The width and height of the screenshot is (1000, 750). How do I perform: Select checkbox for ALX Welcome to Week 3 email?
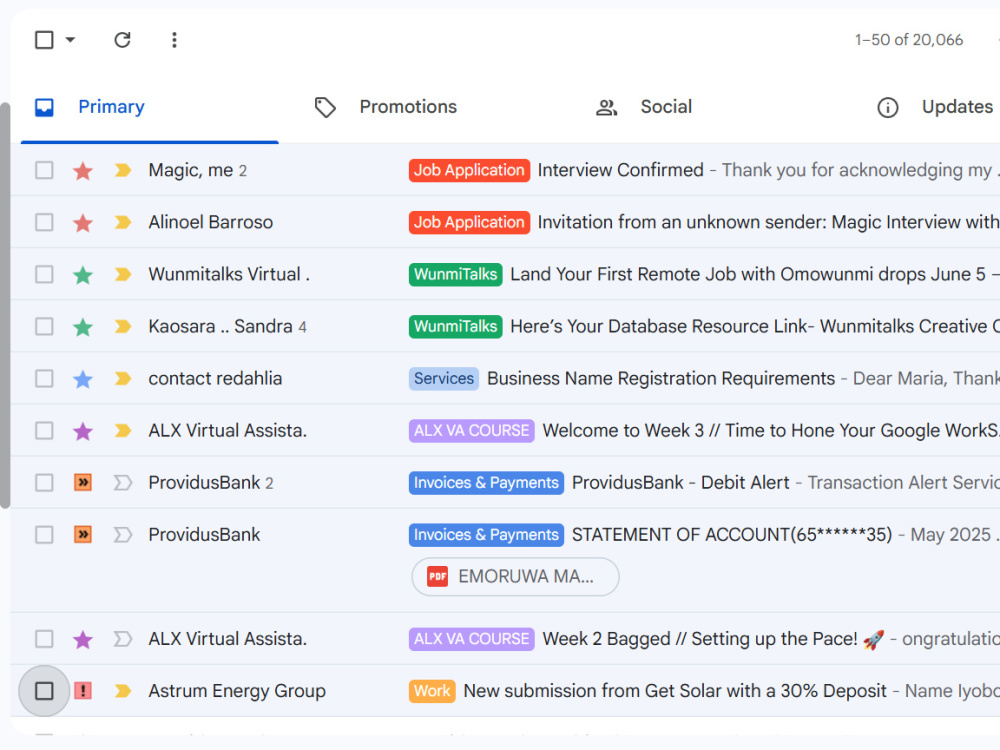coord(44,431)
